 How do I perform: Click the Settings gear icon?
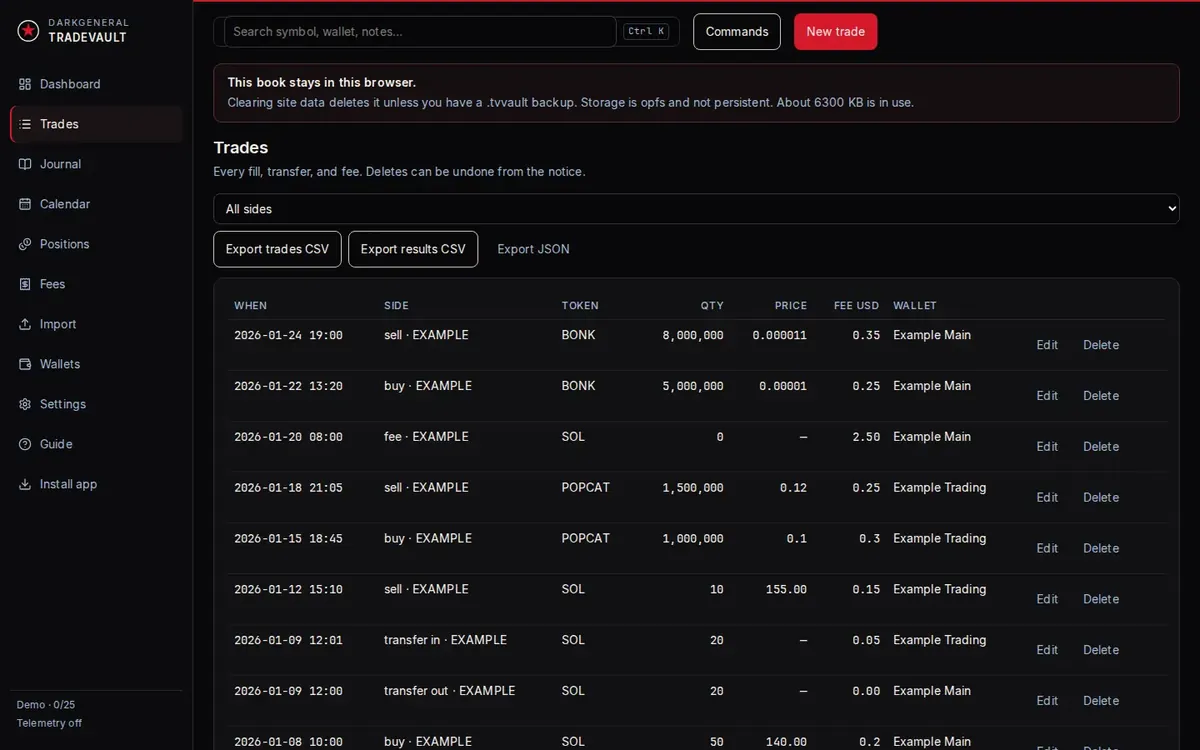click(25, 404)
